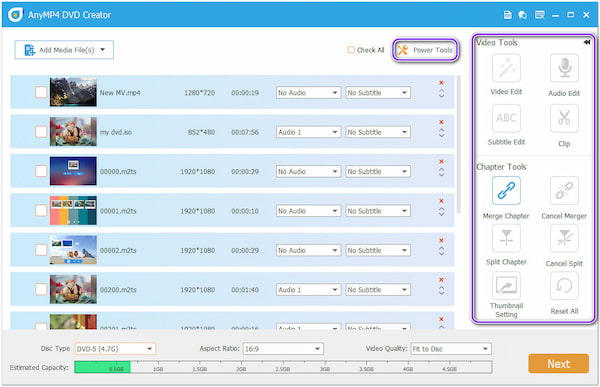Open Thumbnail Setting tool
Screen dimensions: 600x387
506,286
